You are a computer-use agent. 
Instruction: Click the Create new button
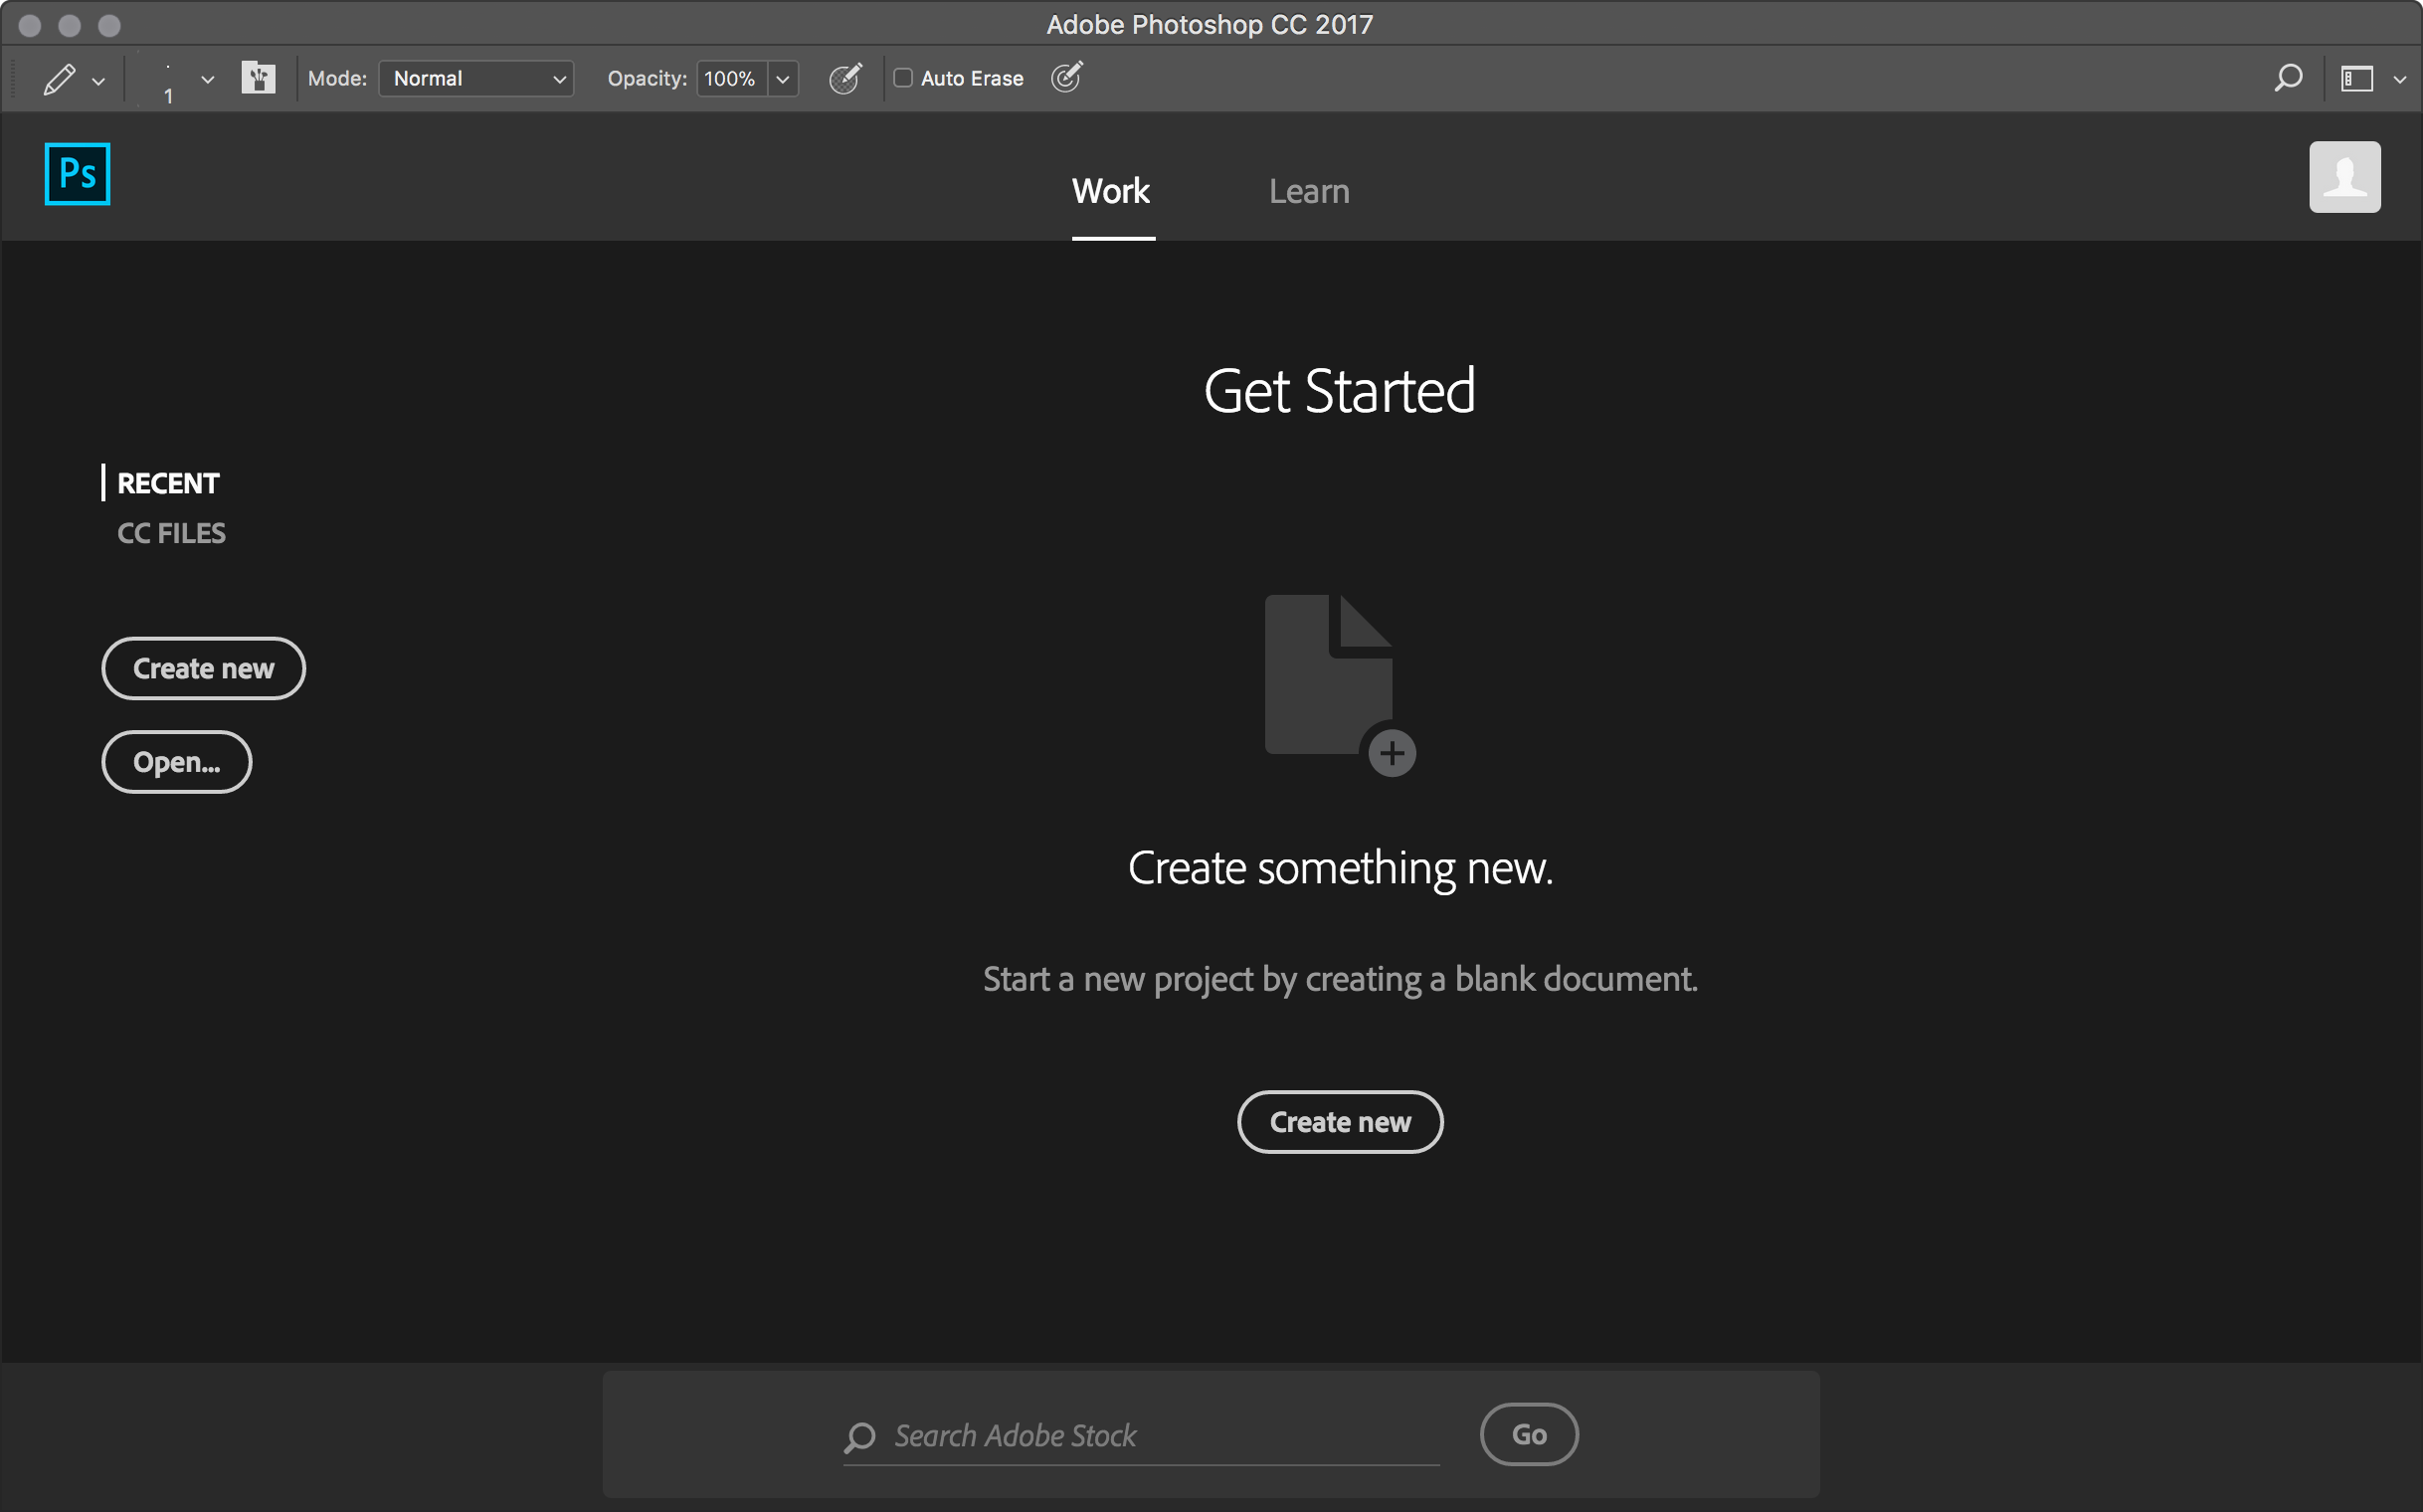coord(1339,1121)
